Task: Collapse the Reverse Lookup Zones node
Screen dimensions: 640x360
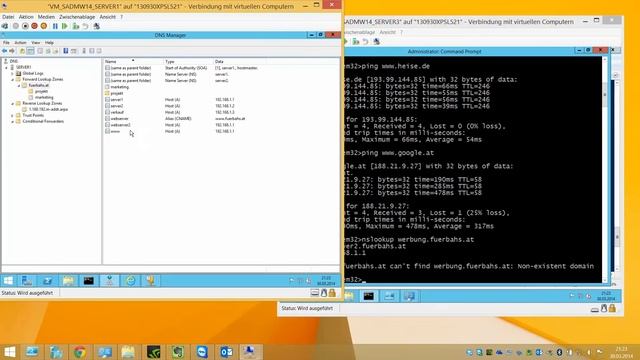Action: pos(12,104)
